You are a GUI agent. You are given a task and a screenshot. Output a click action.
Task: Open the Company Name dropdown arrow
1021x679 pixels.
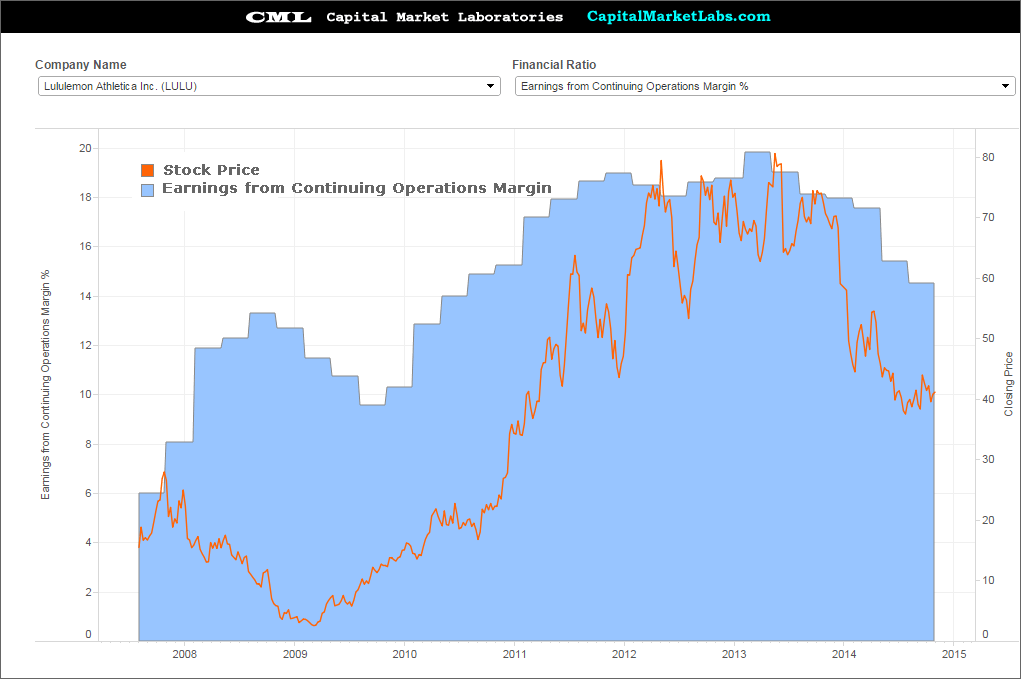(490, 86)
